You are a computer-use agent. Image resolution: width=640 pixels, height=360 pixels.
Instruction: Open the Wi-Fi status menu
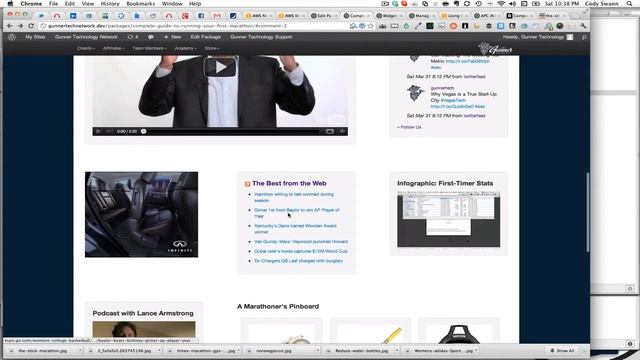point(501,4)
